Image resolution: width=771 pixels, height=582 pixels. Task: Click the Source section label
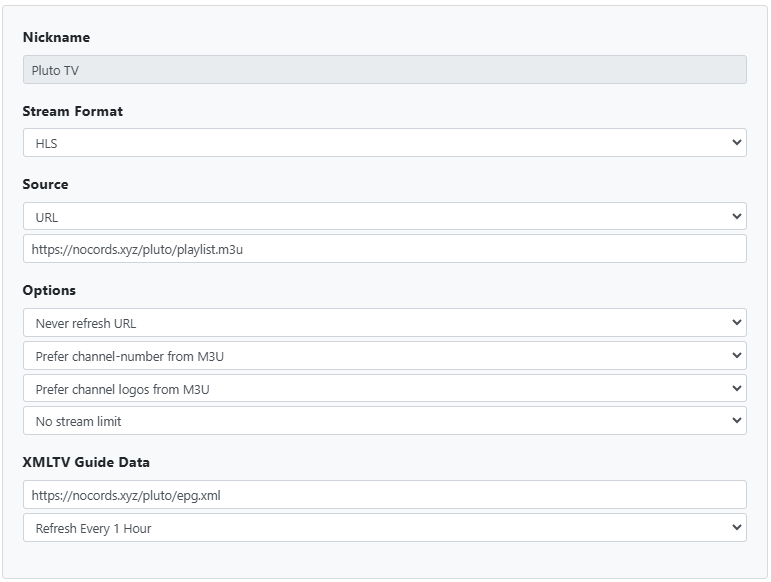(x=45, y=184)
